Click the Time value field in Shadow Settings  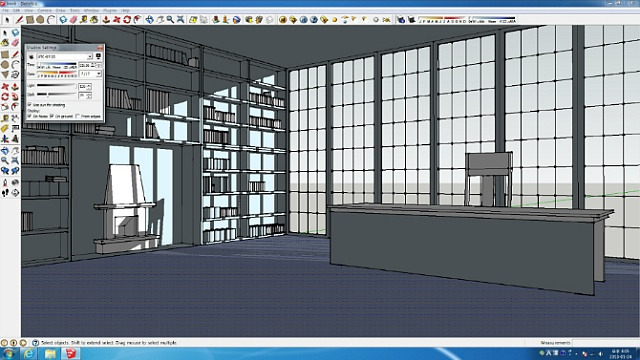tap(87, 65)
